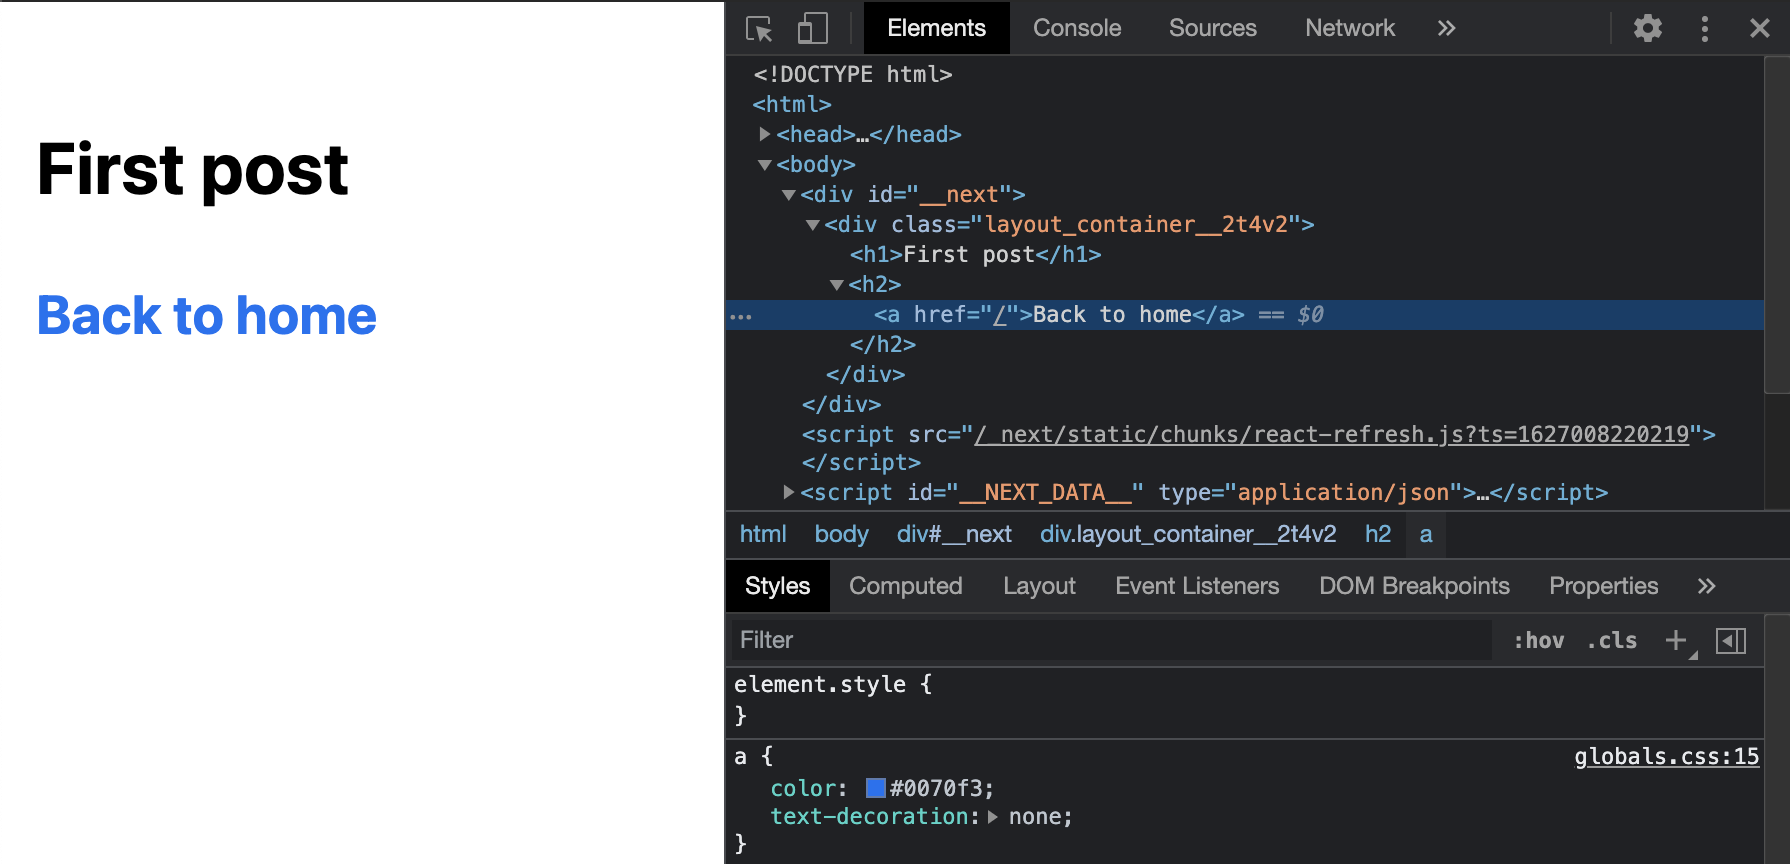Screen dimensions: 1790x864
Task: Select the <html> tag row
Action: [x=792, y=104]
